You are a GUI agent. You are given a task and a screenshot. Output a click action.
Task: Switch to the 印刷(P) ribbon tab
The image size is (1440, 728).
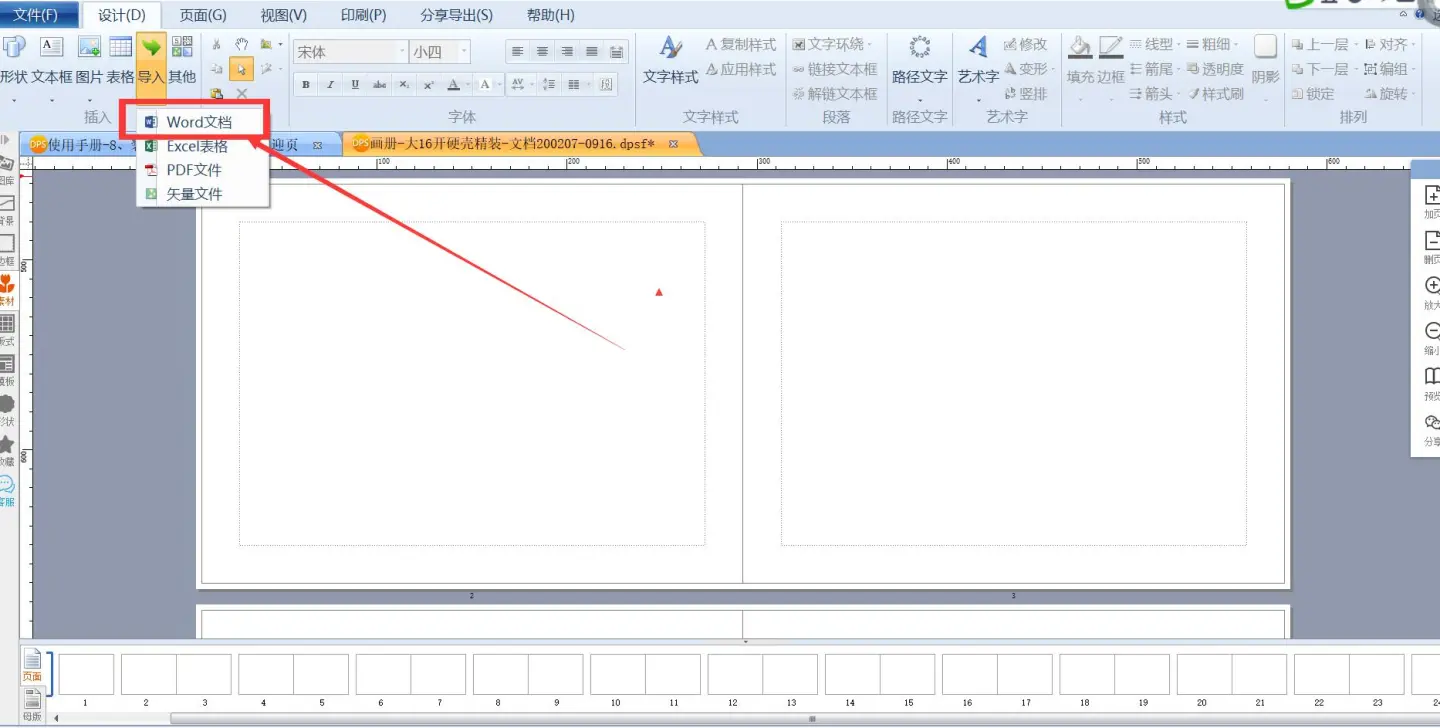tap(363, 15)
